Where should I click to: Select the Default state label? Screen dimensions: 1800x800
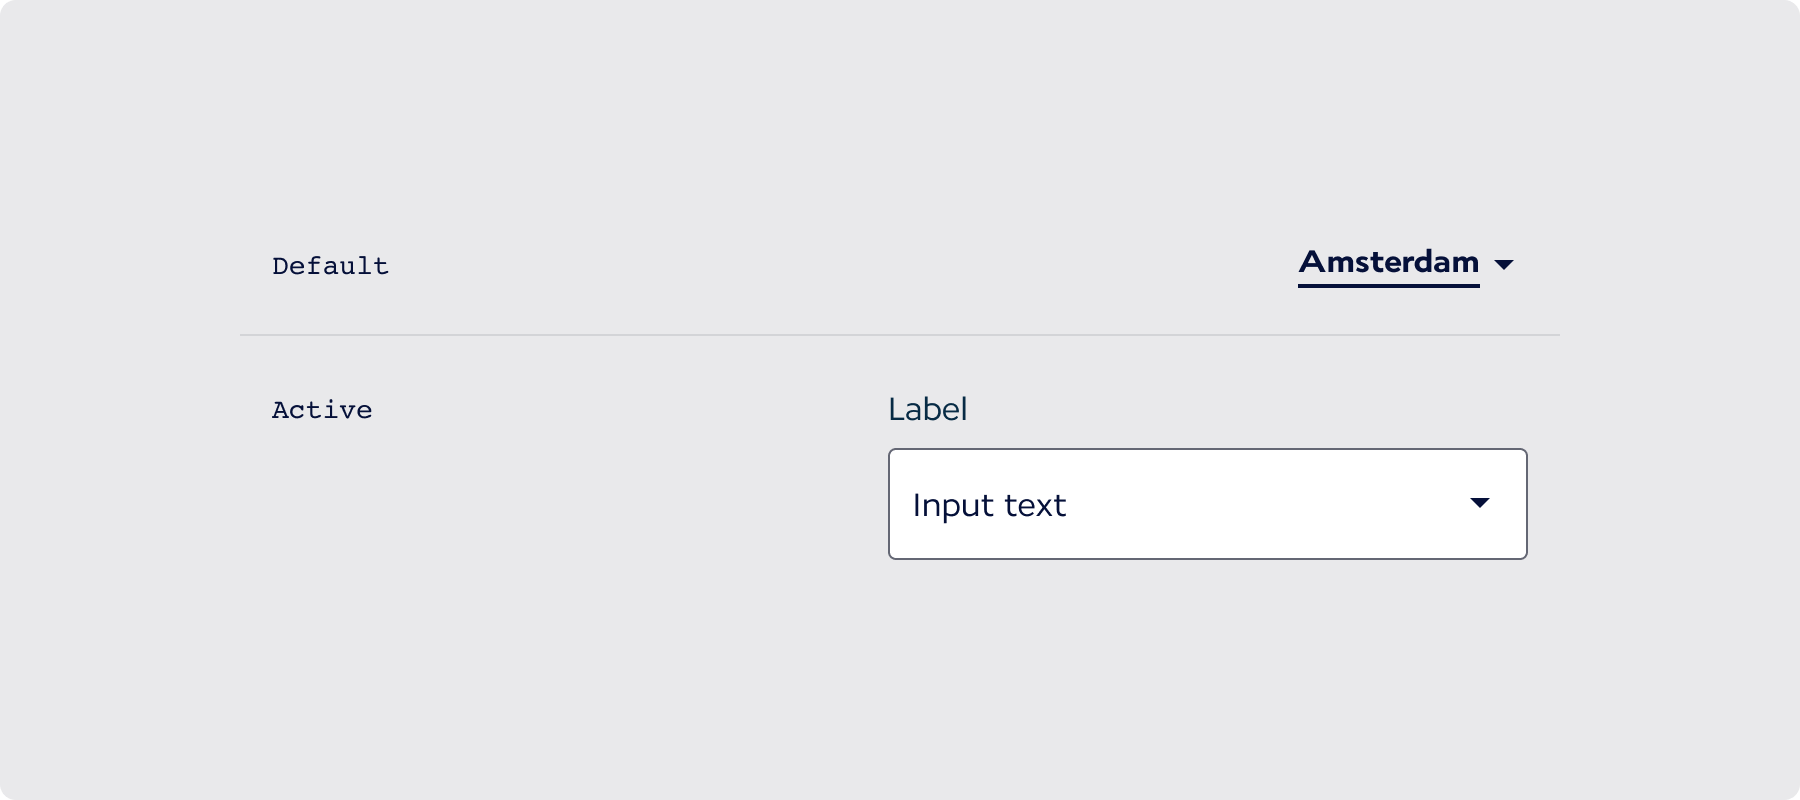coord(330,266)
